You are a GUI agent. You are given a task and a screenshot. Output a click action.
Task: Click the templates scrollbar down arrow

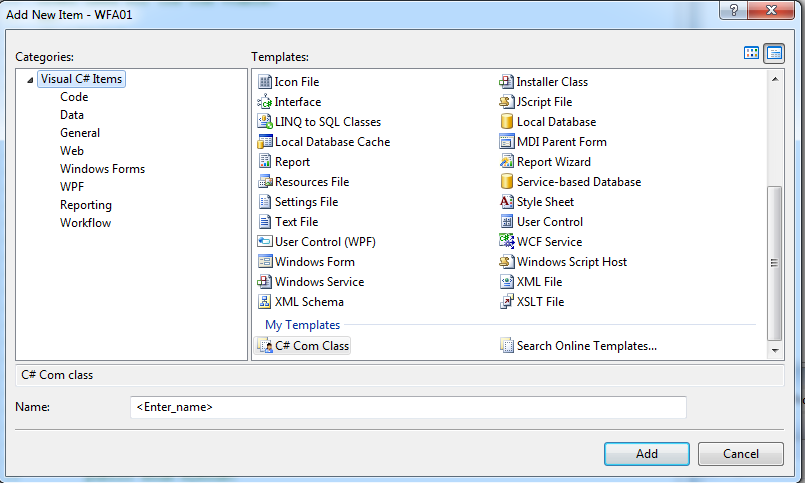pyautogui.click(x=775, y=351)
